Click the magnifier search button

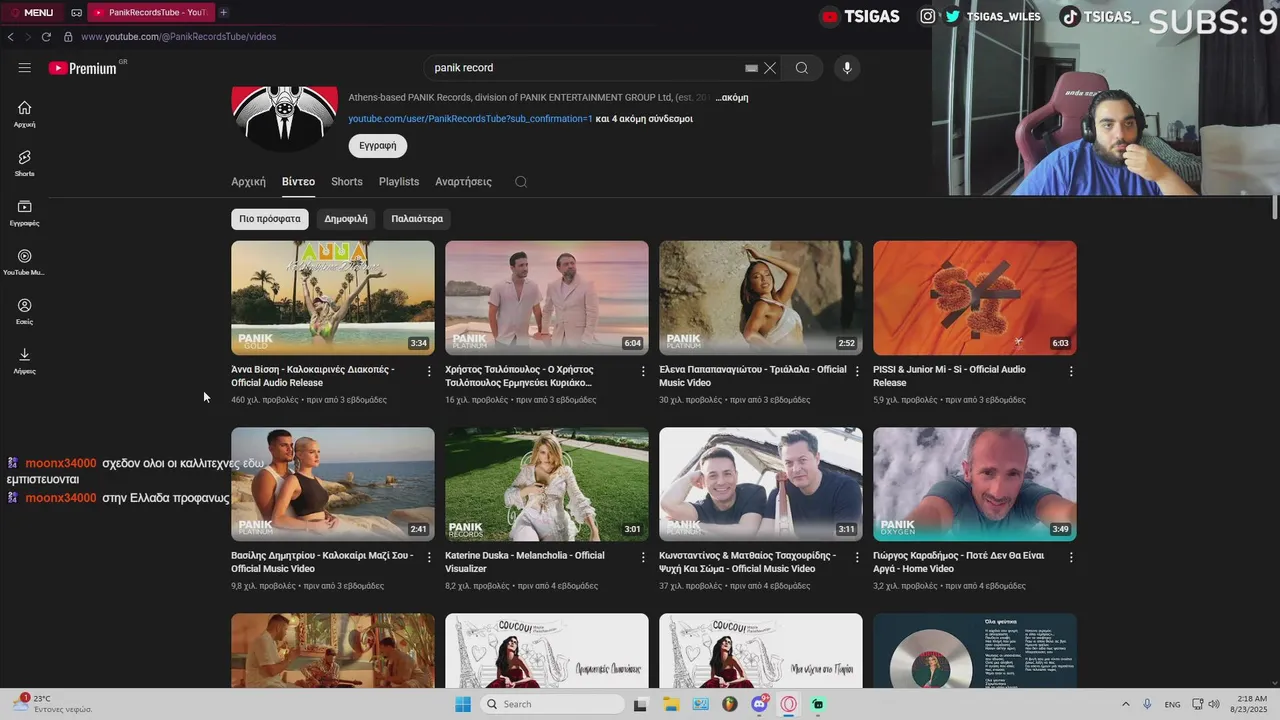(x=802, y=68)
